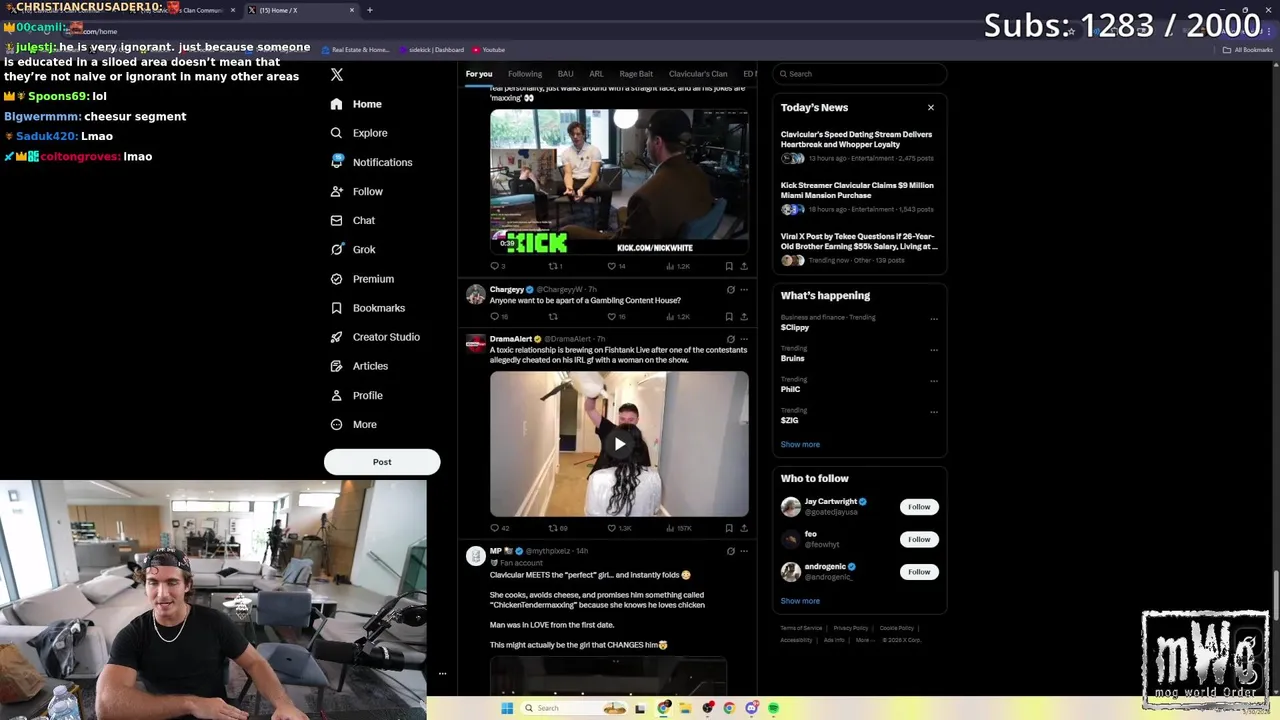
Task: Share the DramaAlert post
Action: (x=744, y=528)
